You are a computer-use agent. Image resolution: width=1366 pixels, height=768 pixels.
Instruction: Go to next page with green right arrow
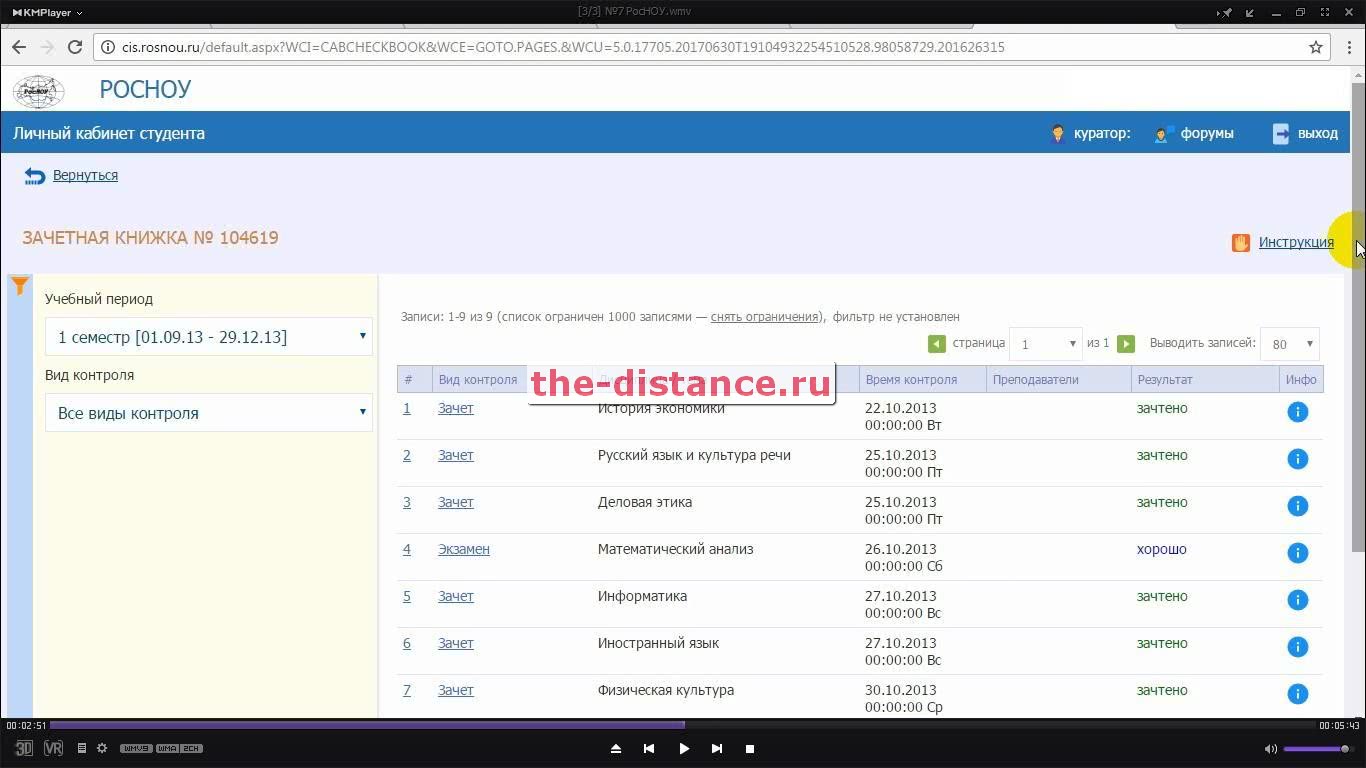[1126, 344]
